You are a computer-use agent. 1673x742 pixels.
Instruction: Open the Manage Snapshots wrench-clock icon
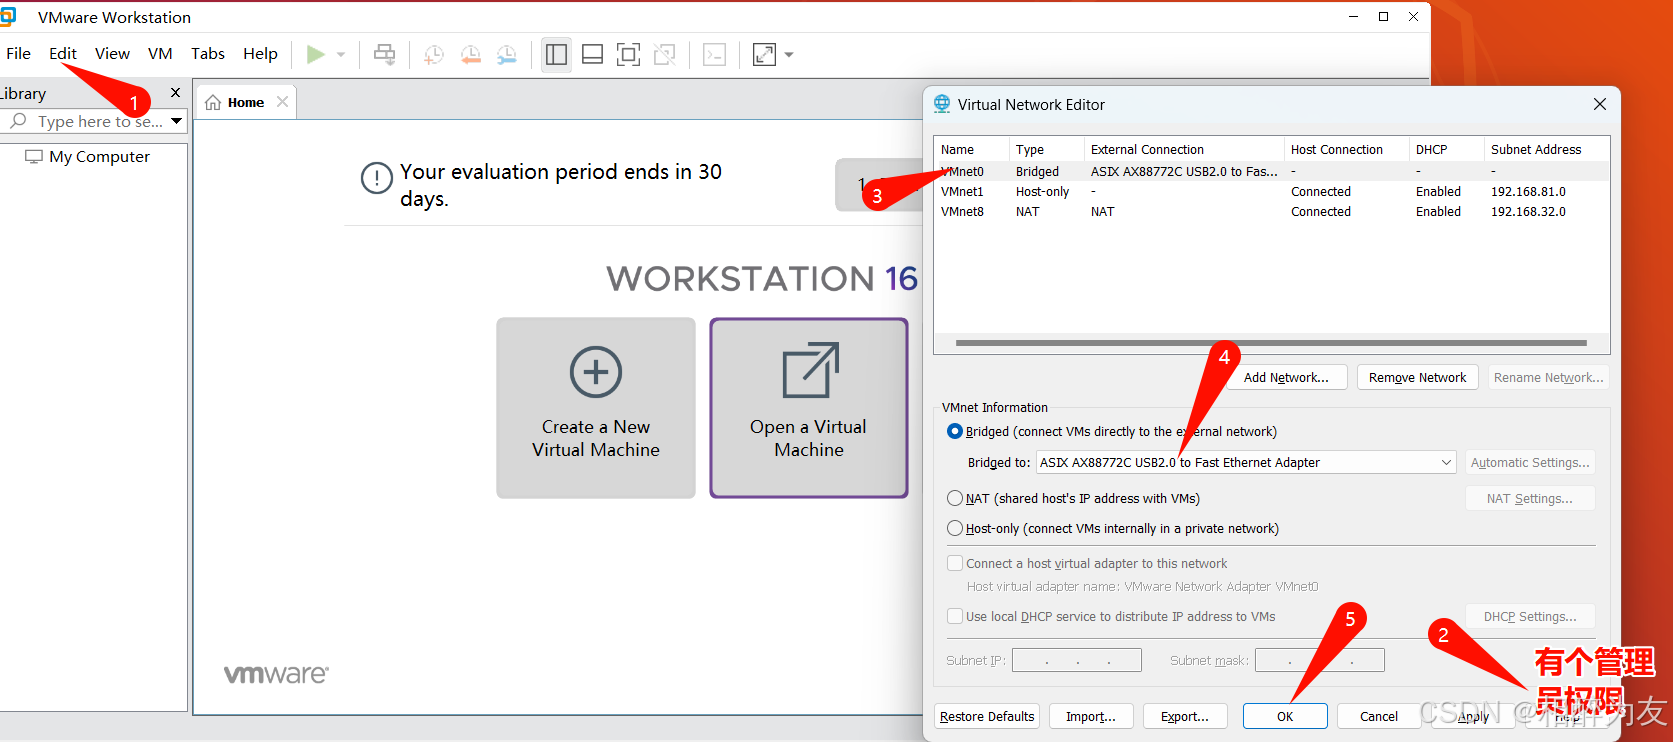tap(507, 55)
